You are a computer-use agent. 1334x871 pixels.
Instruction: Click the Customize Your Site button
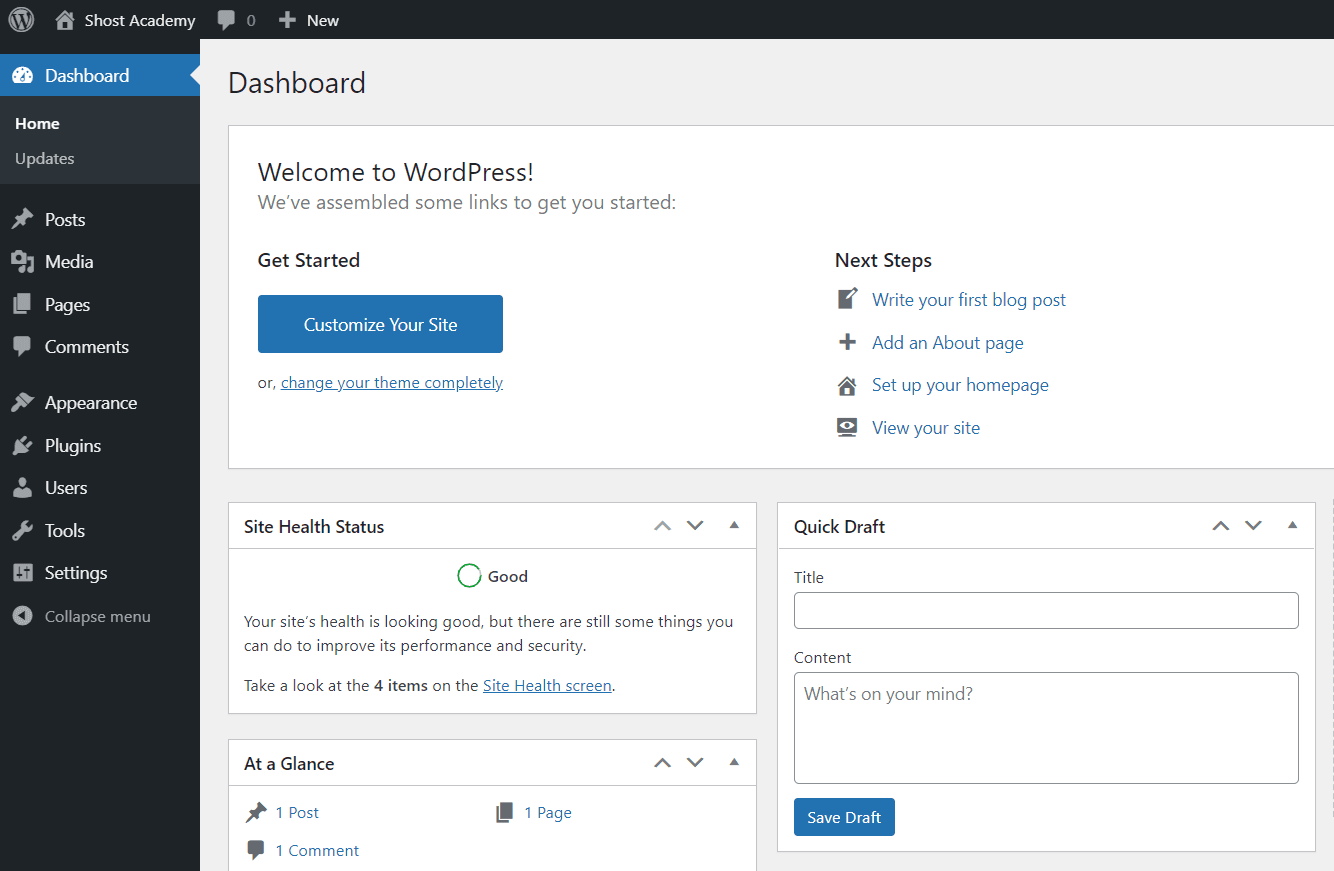pos(380,323)
